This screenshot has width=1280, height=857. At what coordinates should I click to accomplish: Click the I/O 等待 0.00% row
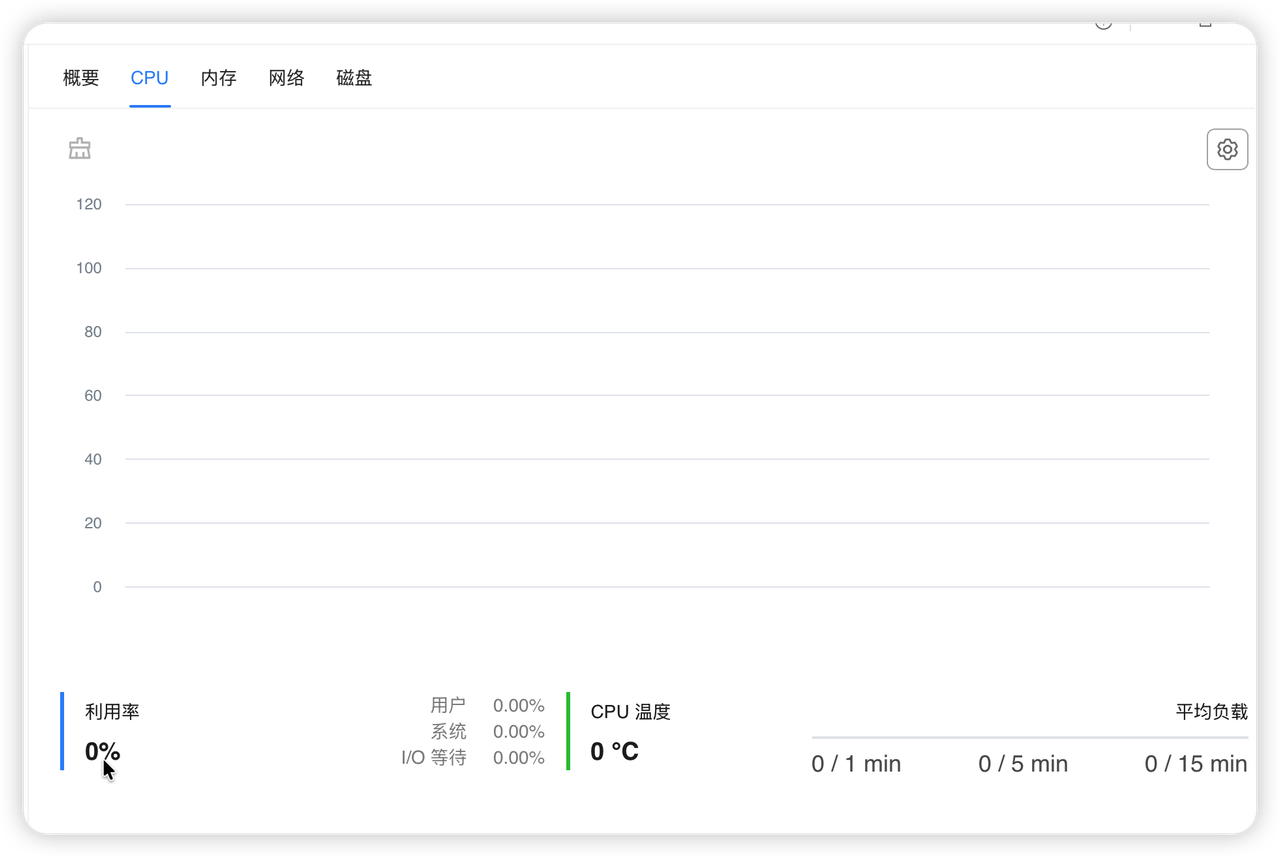tap(473, 758)
